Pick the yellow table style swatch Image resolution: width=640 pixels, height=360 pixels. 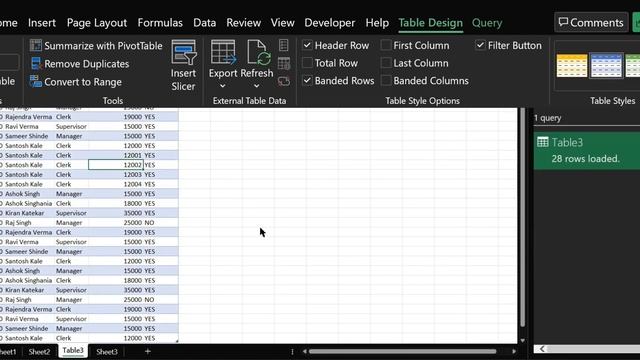[x=572, y=65]
